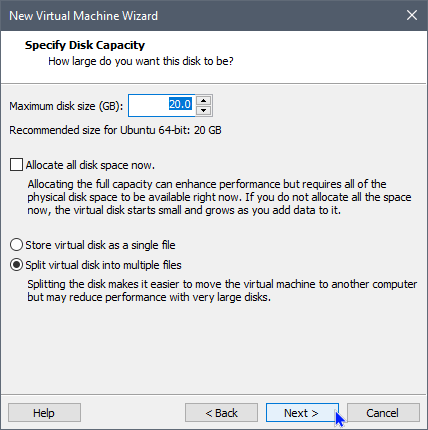Click the Specify Disk Capacity heading
Screen dimensions: 428x430
click(85, 45)
